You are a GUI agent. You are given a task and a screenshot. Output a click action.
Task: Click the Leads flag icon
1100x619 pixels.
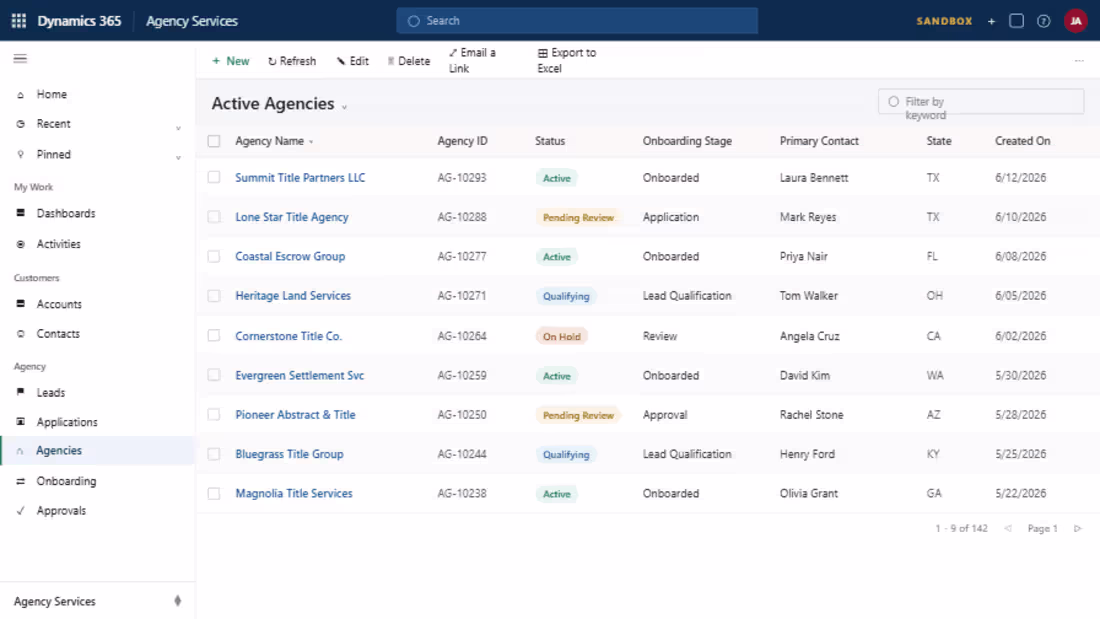click(20, 392)
